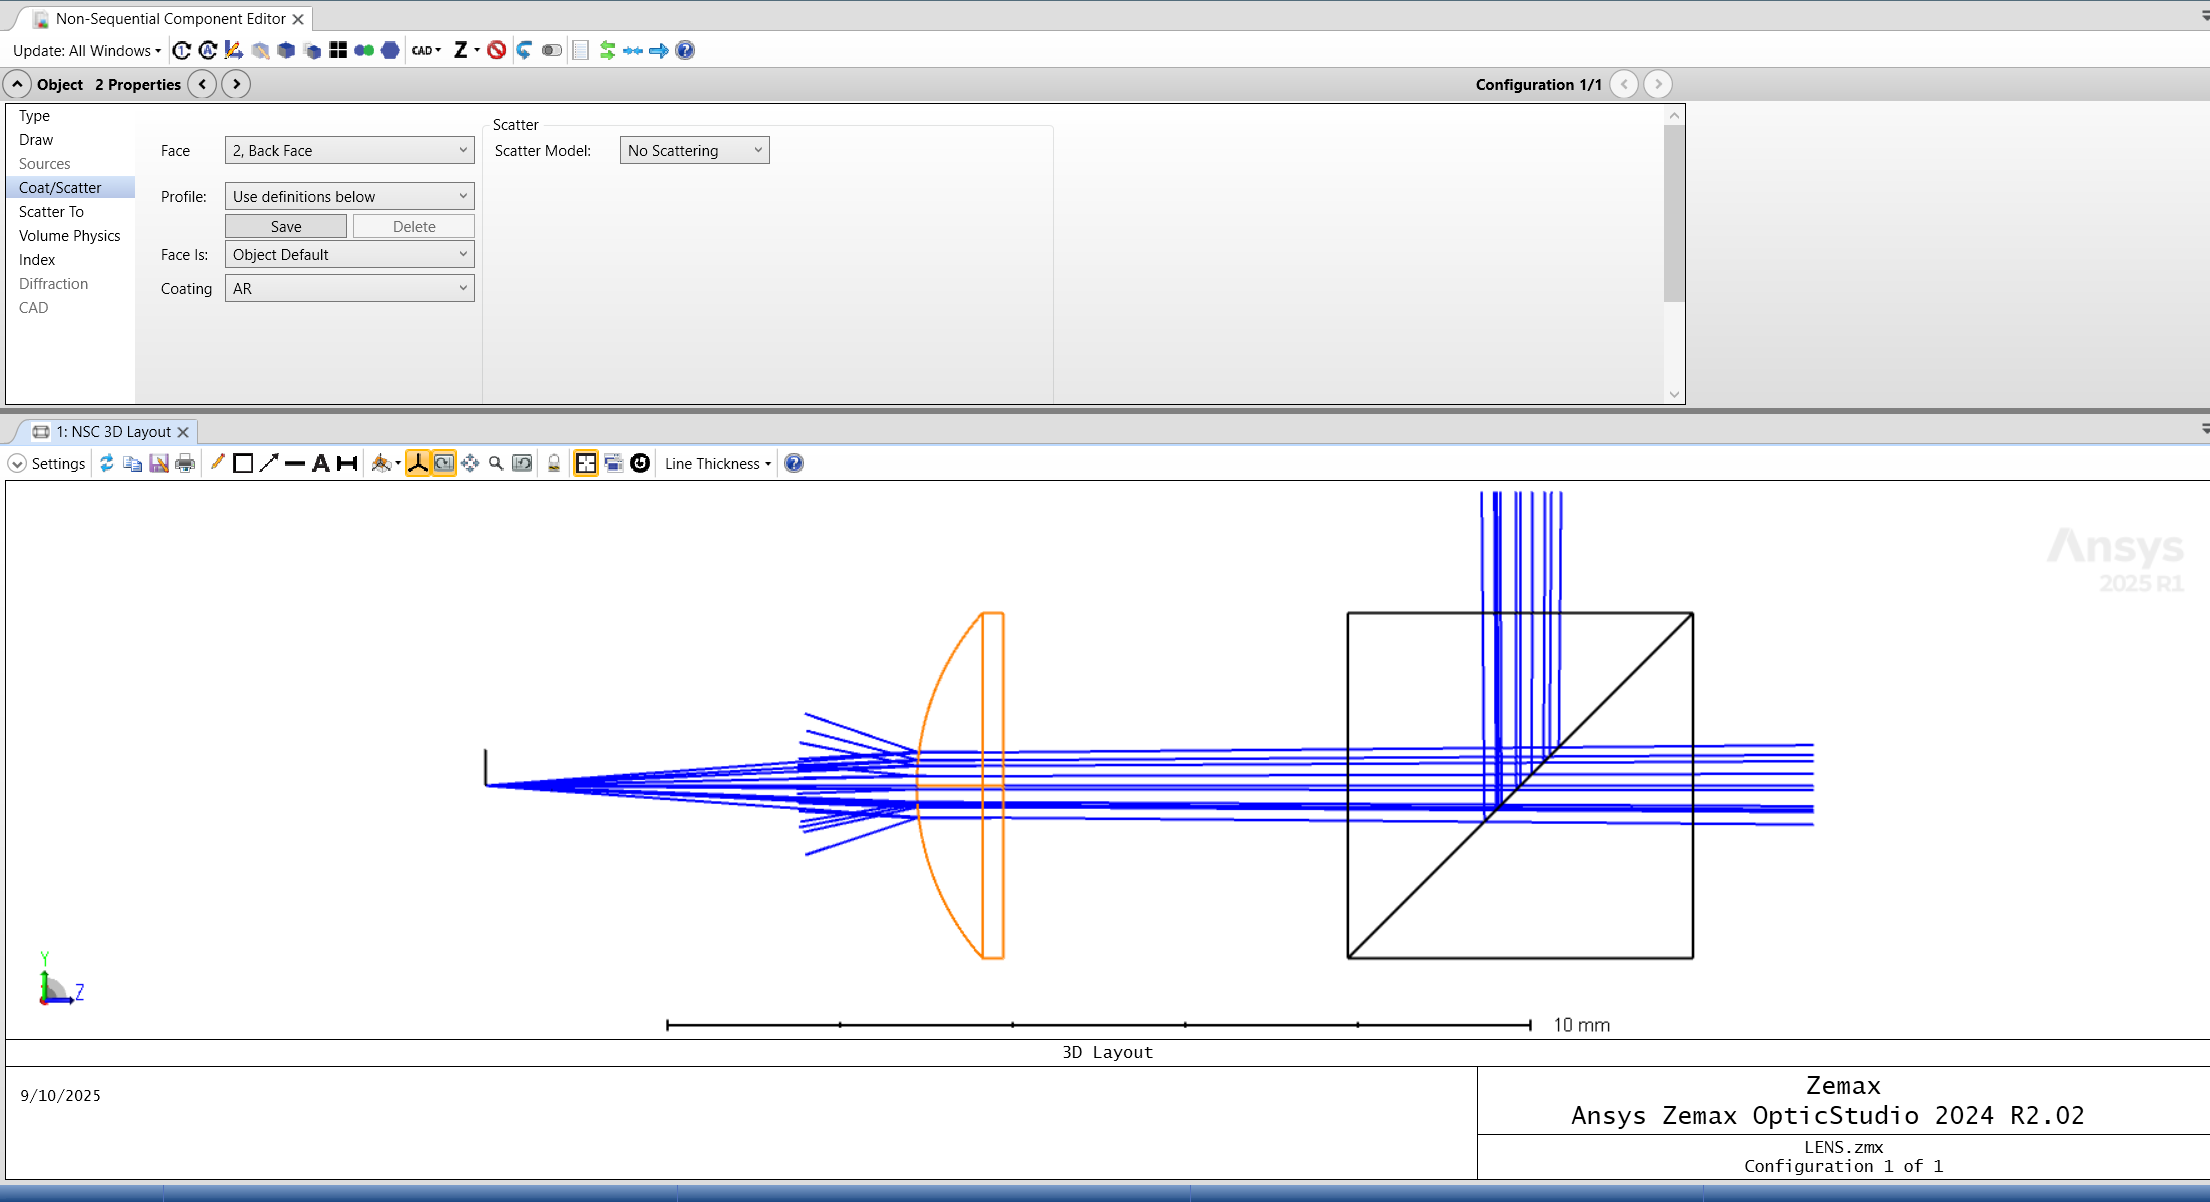Image resolution: width=2210 pixels, height=1202 pixels.
Task: Open the Index properties section
Action: [x=37, y=259]
